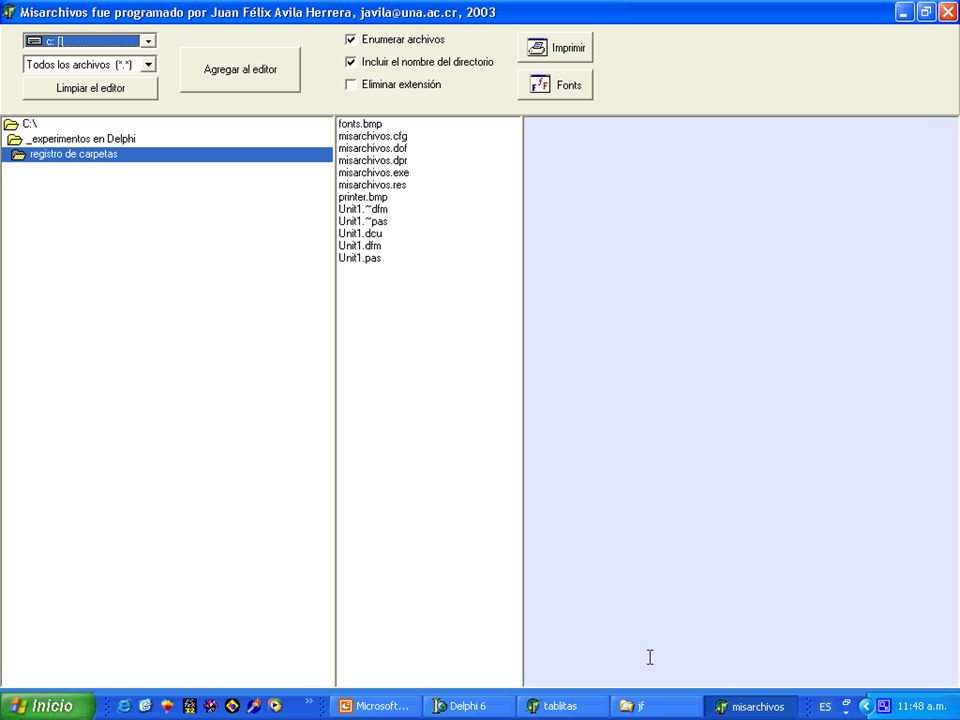Click the taskbar clock 11:48 a.m.
The image size is (960, 720).
923,707
